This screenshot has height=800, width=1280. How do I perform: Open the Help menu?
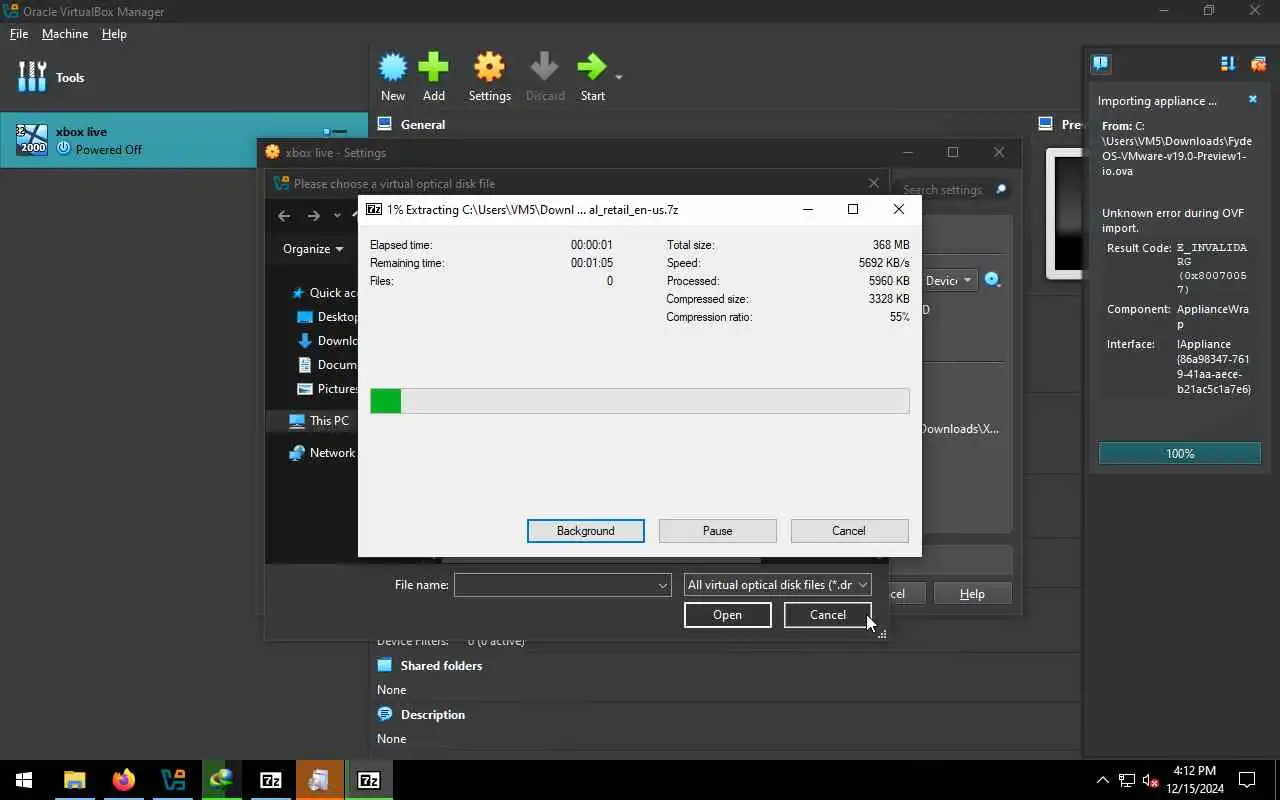(114, 34)
